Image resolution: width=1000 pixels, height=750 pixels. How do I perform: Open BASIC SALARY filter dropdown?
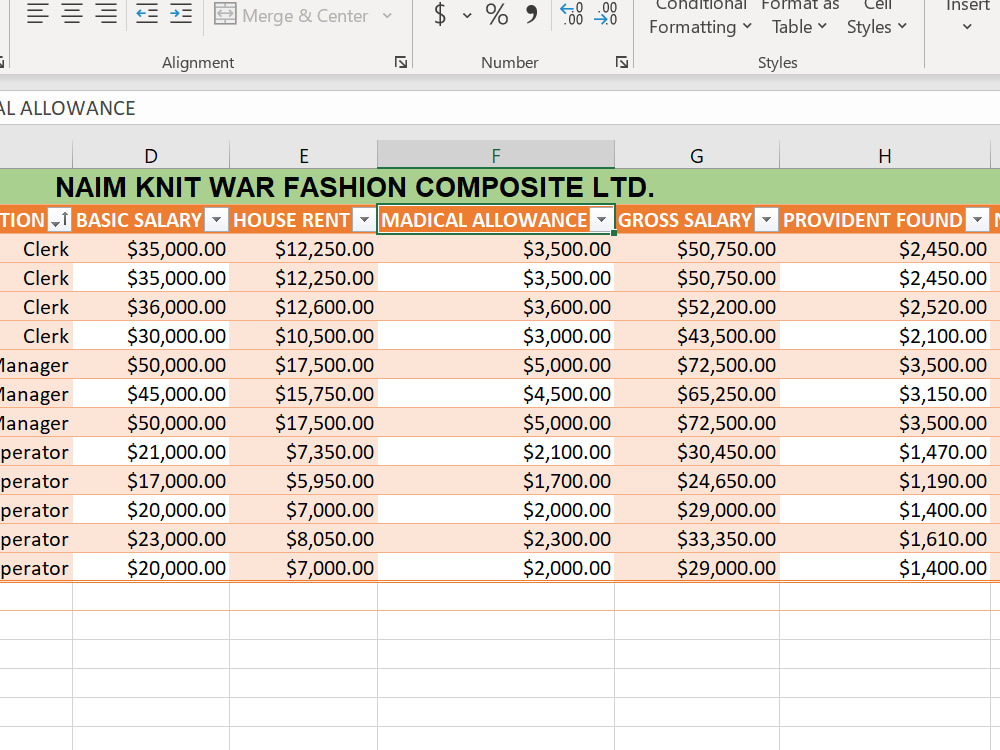216,220
